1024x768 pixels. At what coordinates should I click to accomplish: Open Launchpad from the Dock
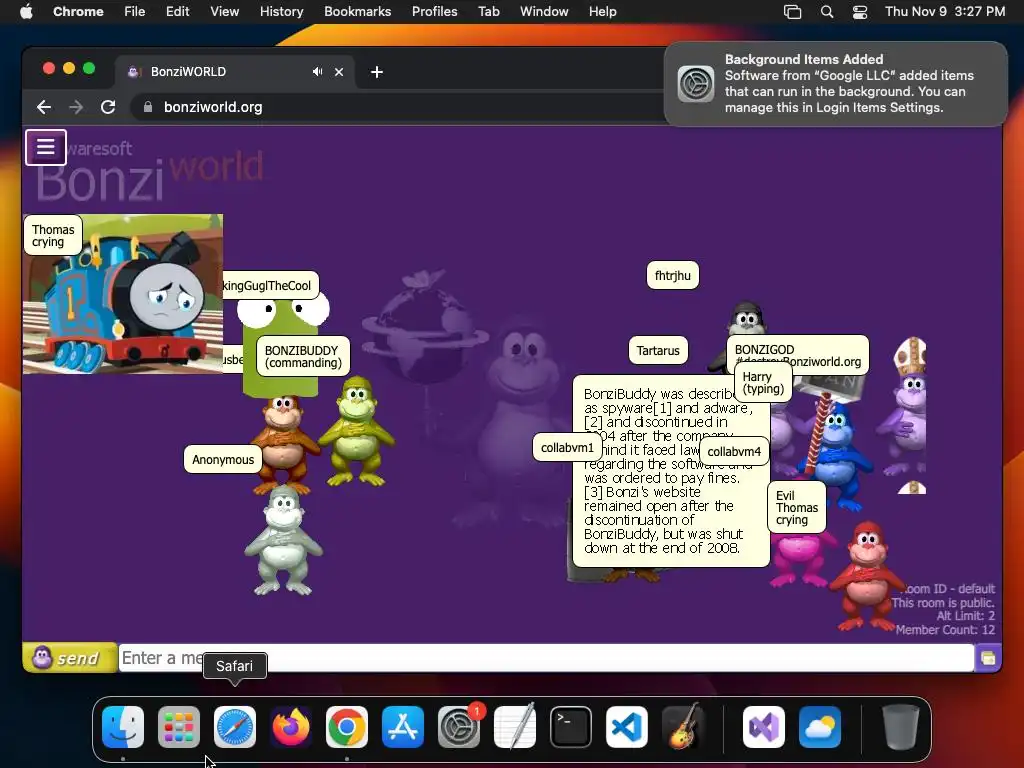(x=179, y=727)
